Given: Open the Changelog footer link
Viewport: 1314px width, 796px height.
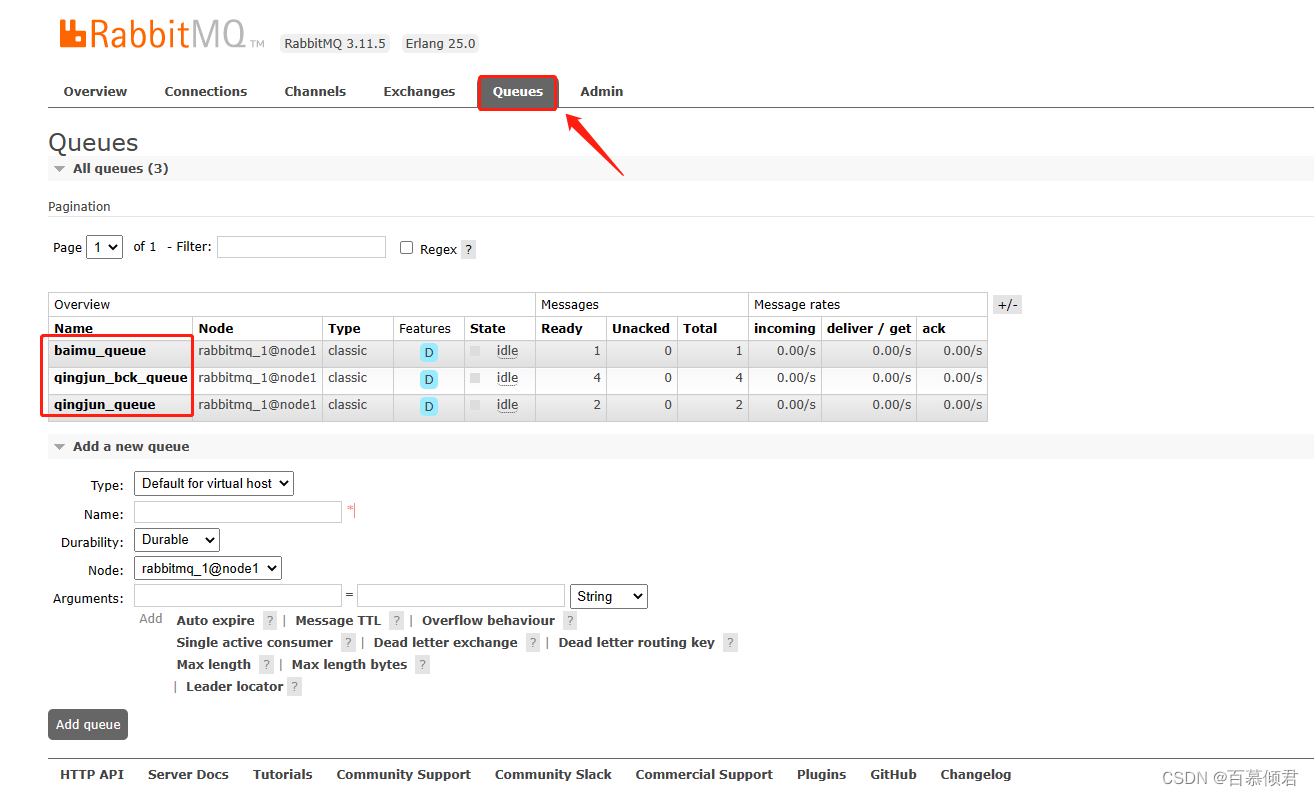Looking at the screenshot, I should (x=976, y=775).
